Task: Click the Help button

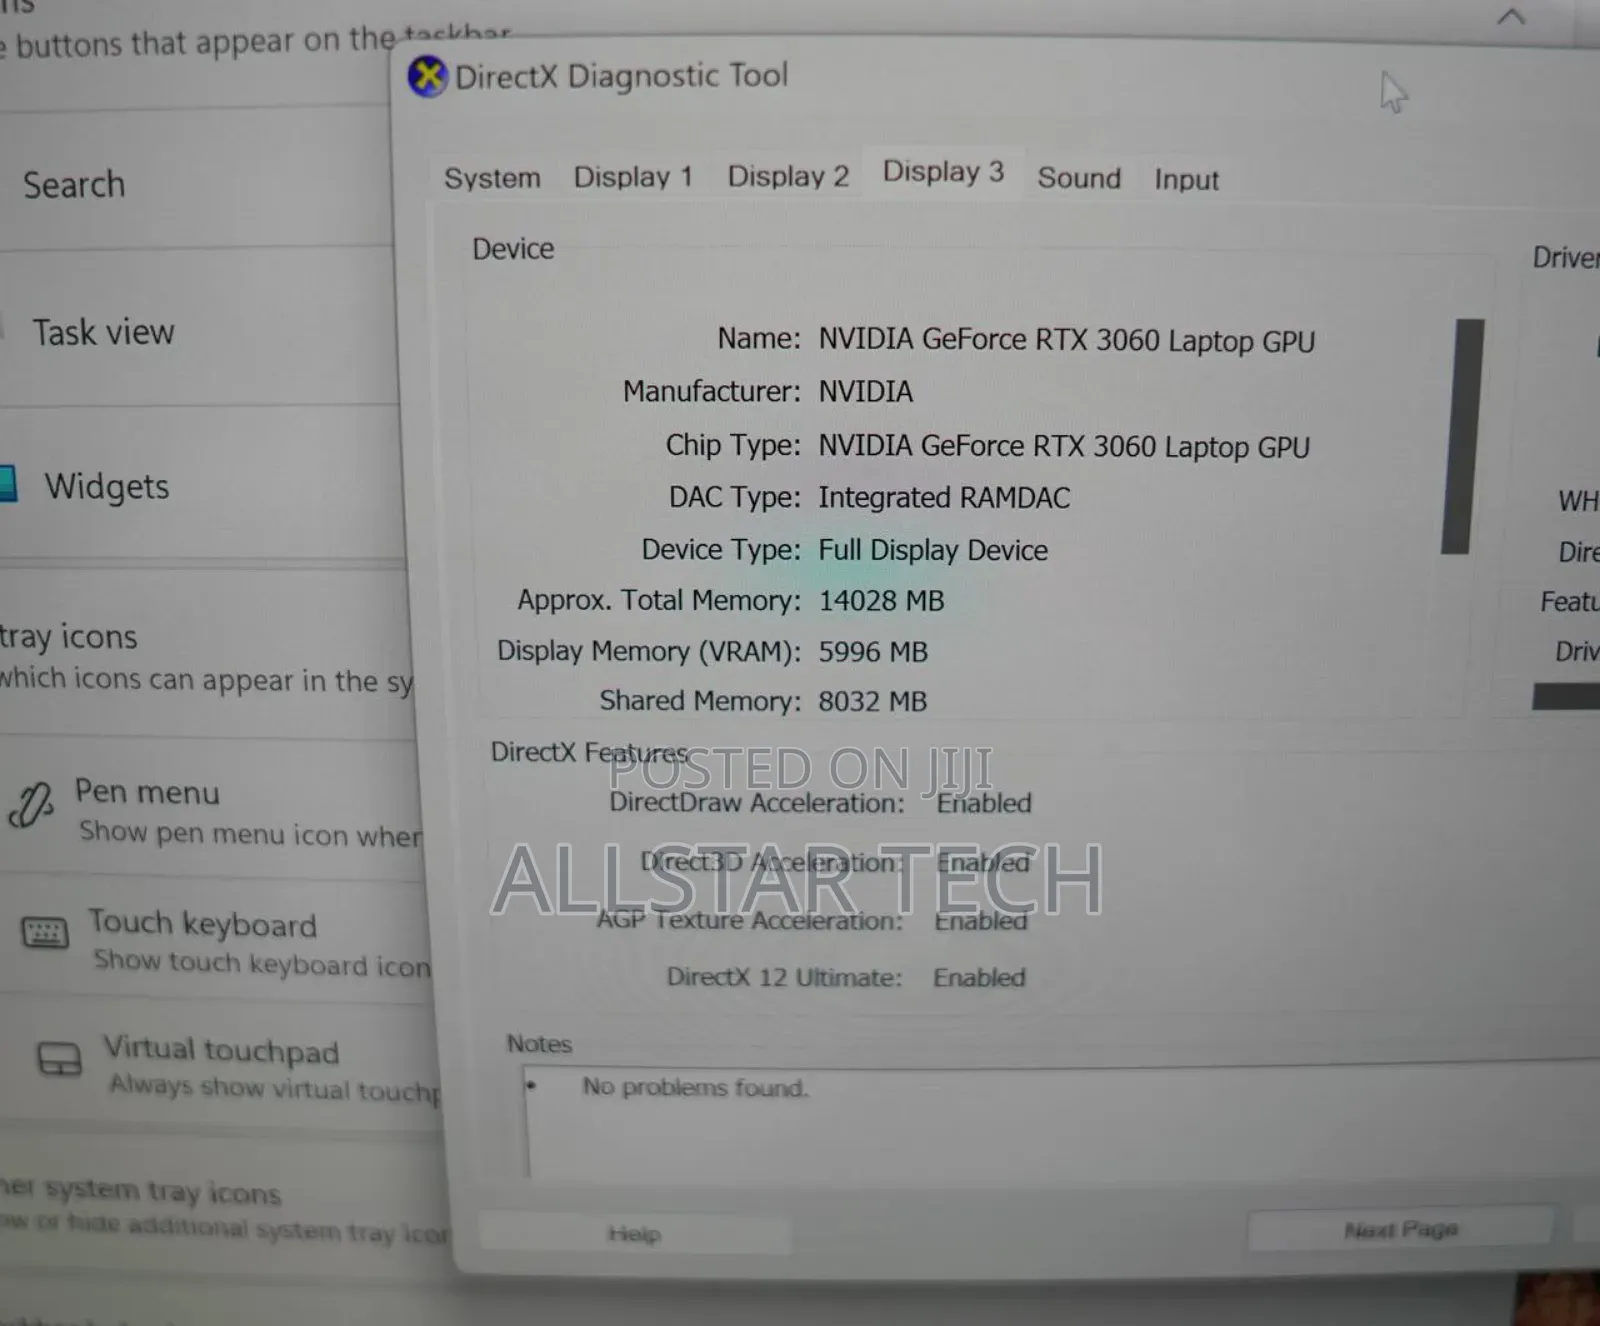Action: 634,1234
